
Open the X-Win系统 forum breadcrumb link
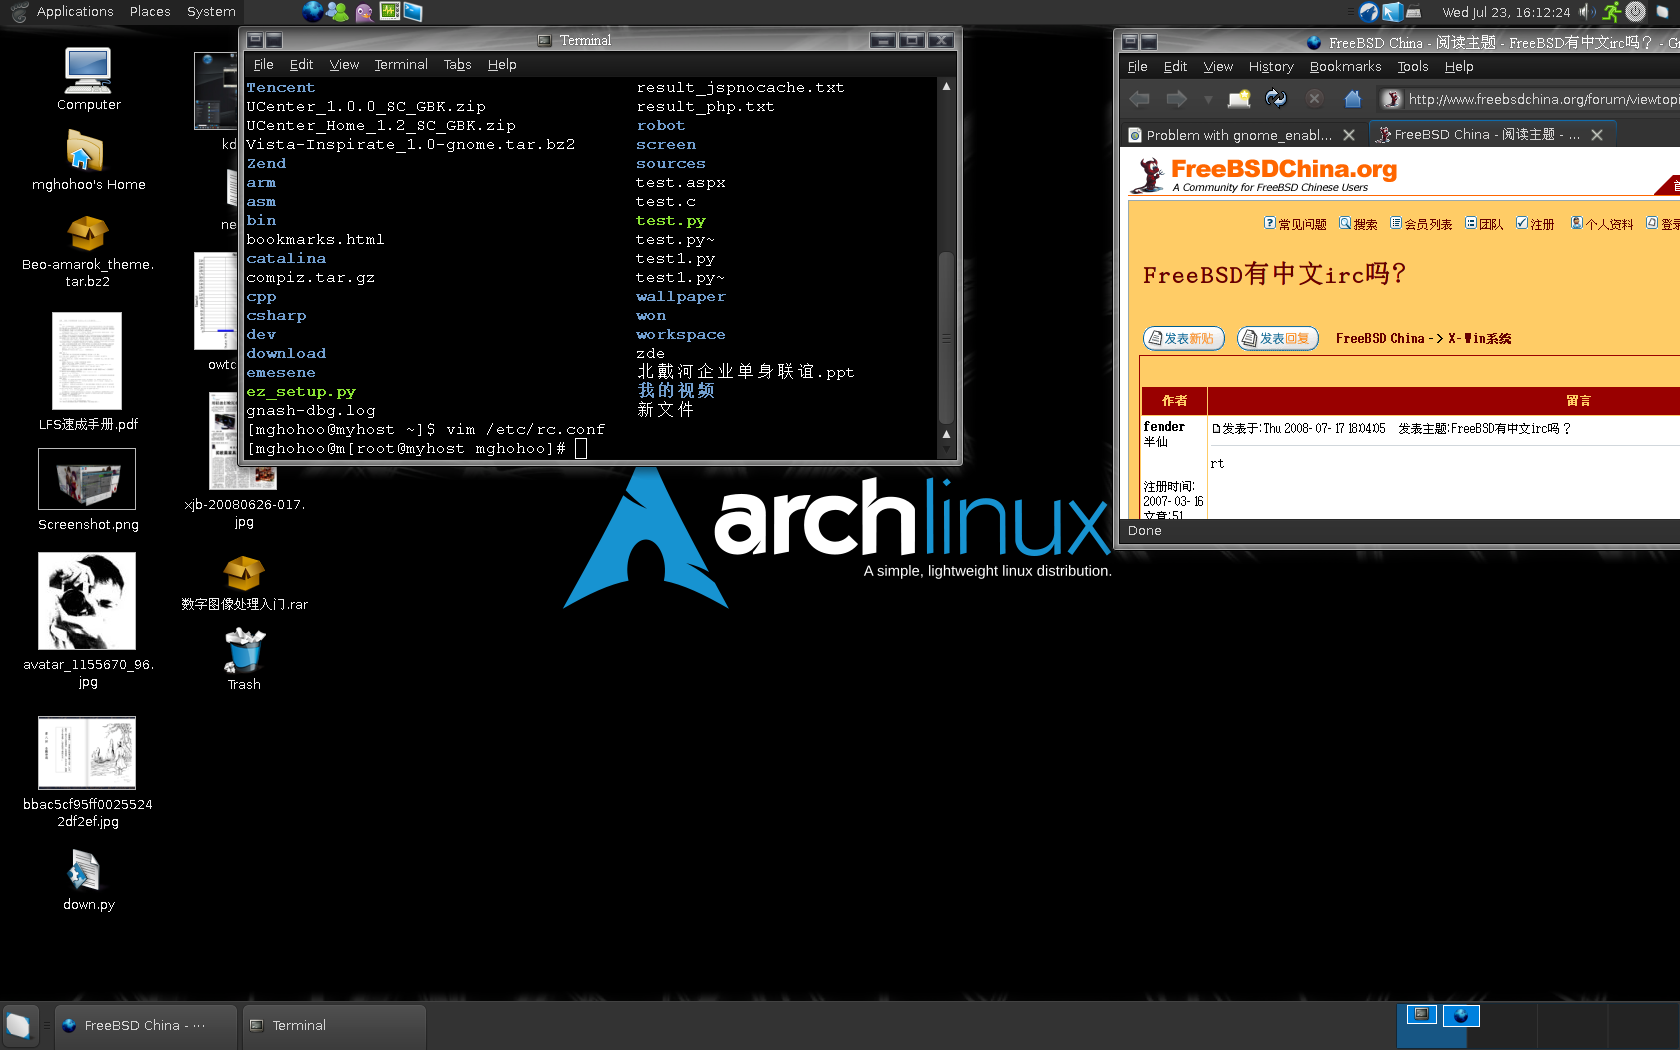pyautogui.click(x=1480, y=338)
